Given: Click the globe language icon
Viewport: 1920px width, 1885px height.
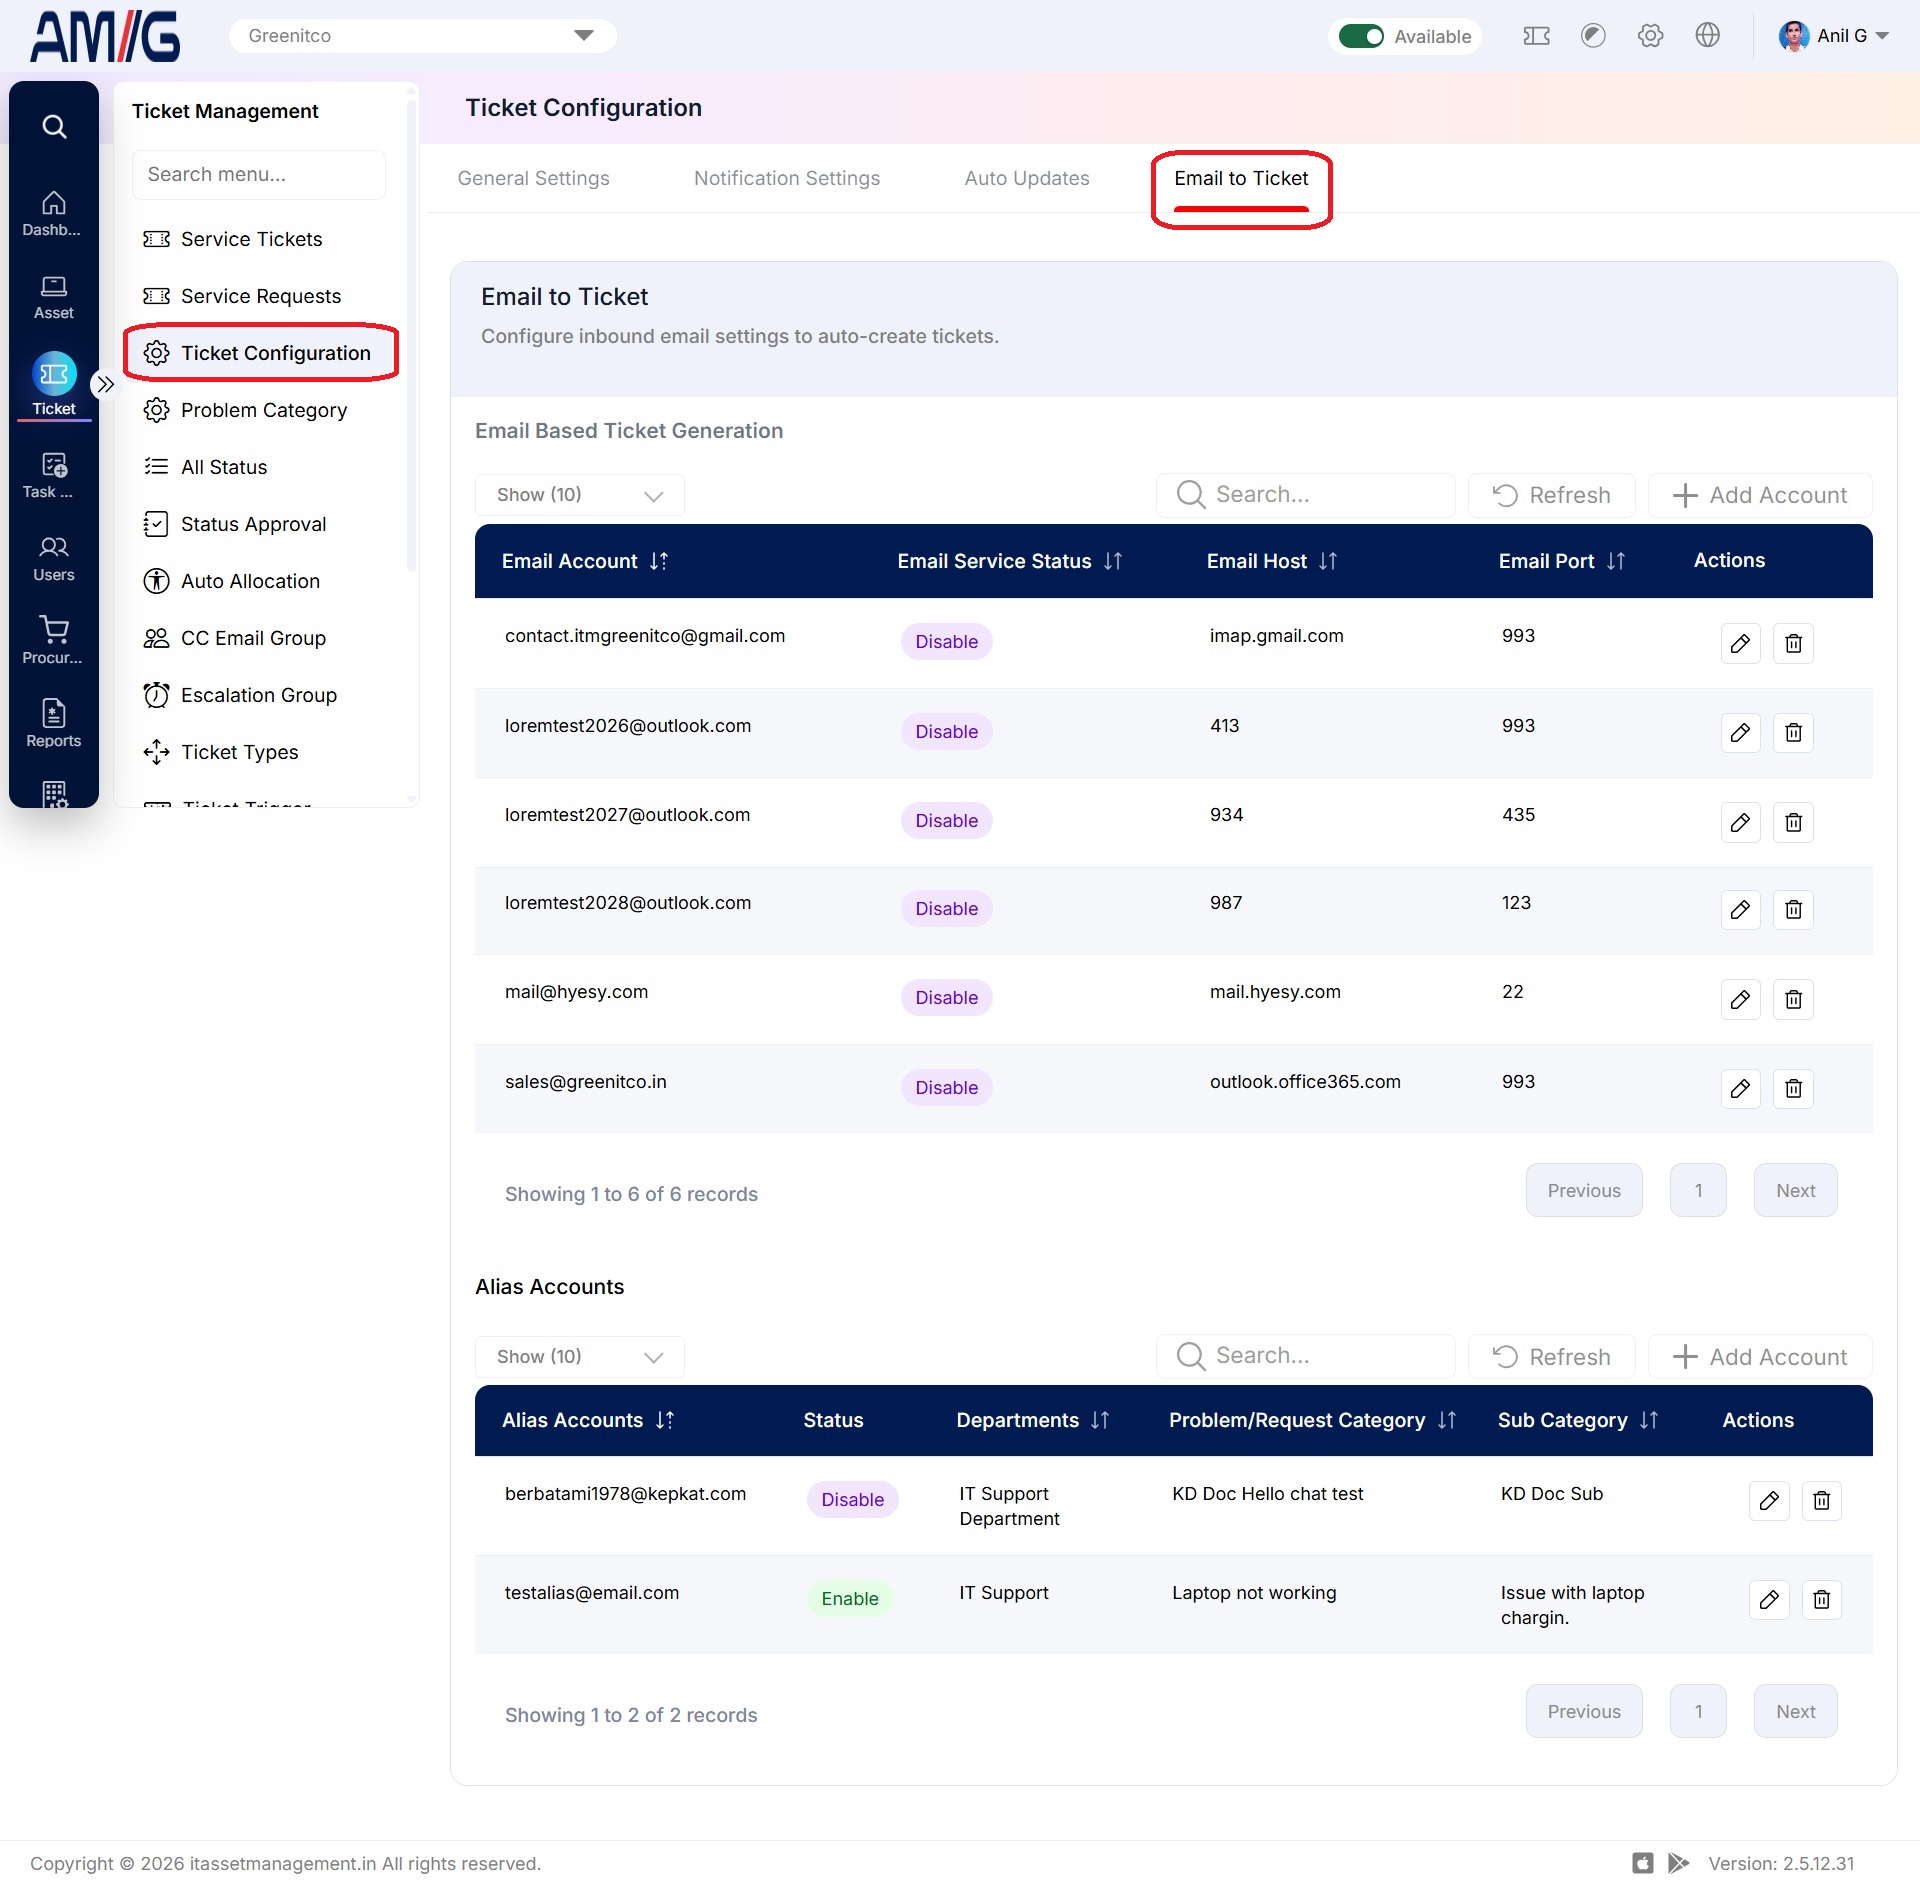Looking at the screenshot, I should [x=1707, y=36].
